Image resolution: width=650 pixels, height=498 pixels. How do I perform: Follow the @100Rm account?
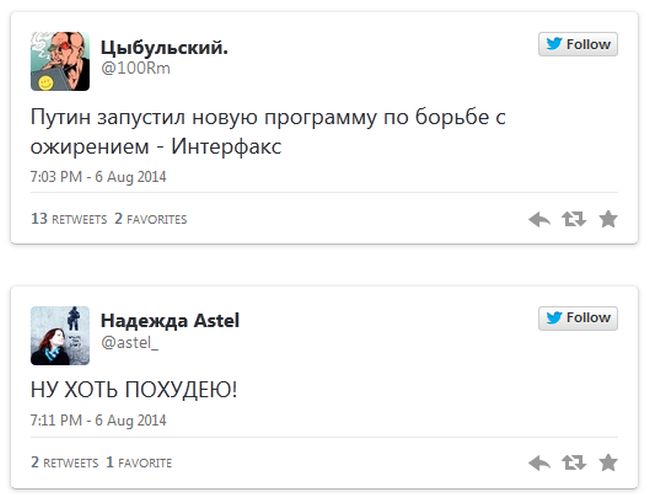coord(578,44)
